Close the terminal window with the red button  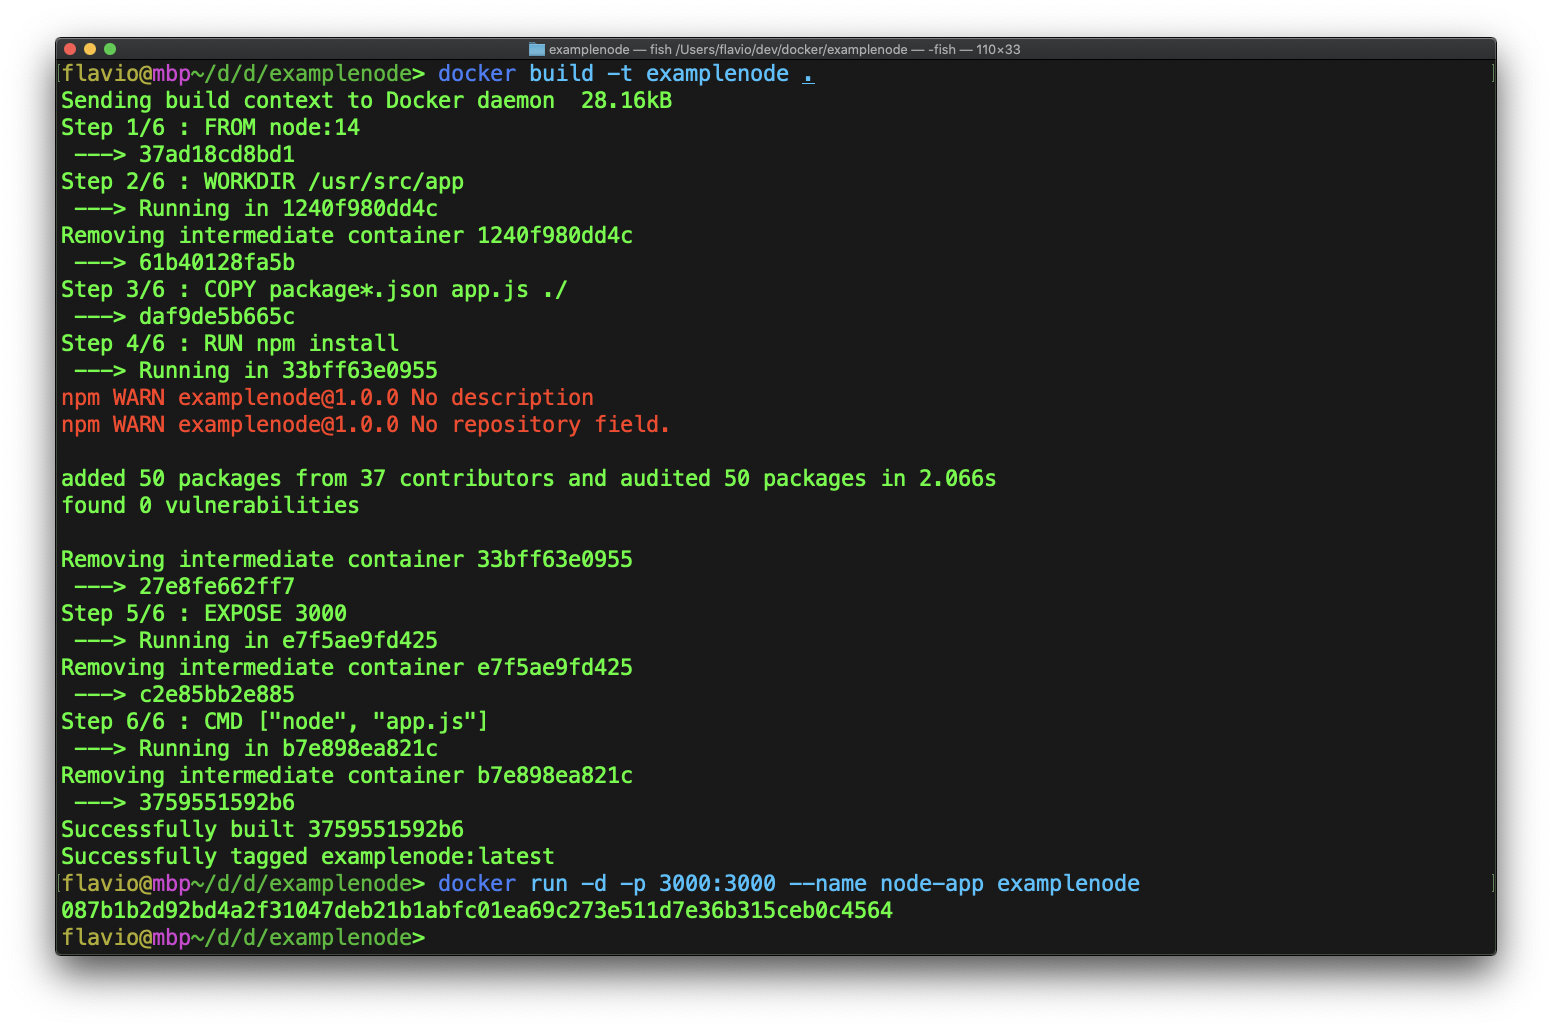tap(70, 49)
